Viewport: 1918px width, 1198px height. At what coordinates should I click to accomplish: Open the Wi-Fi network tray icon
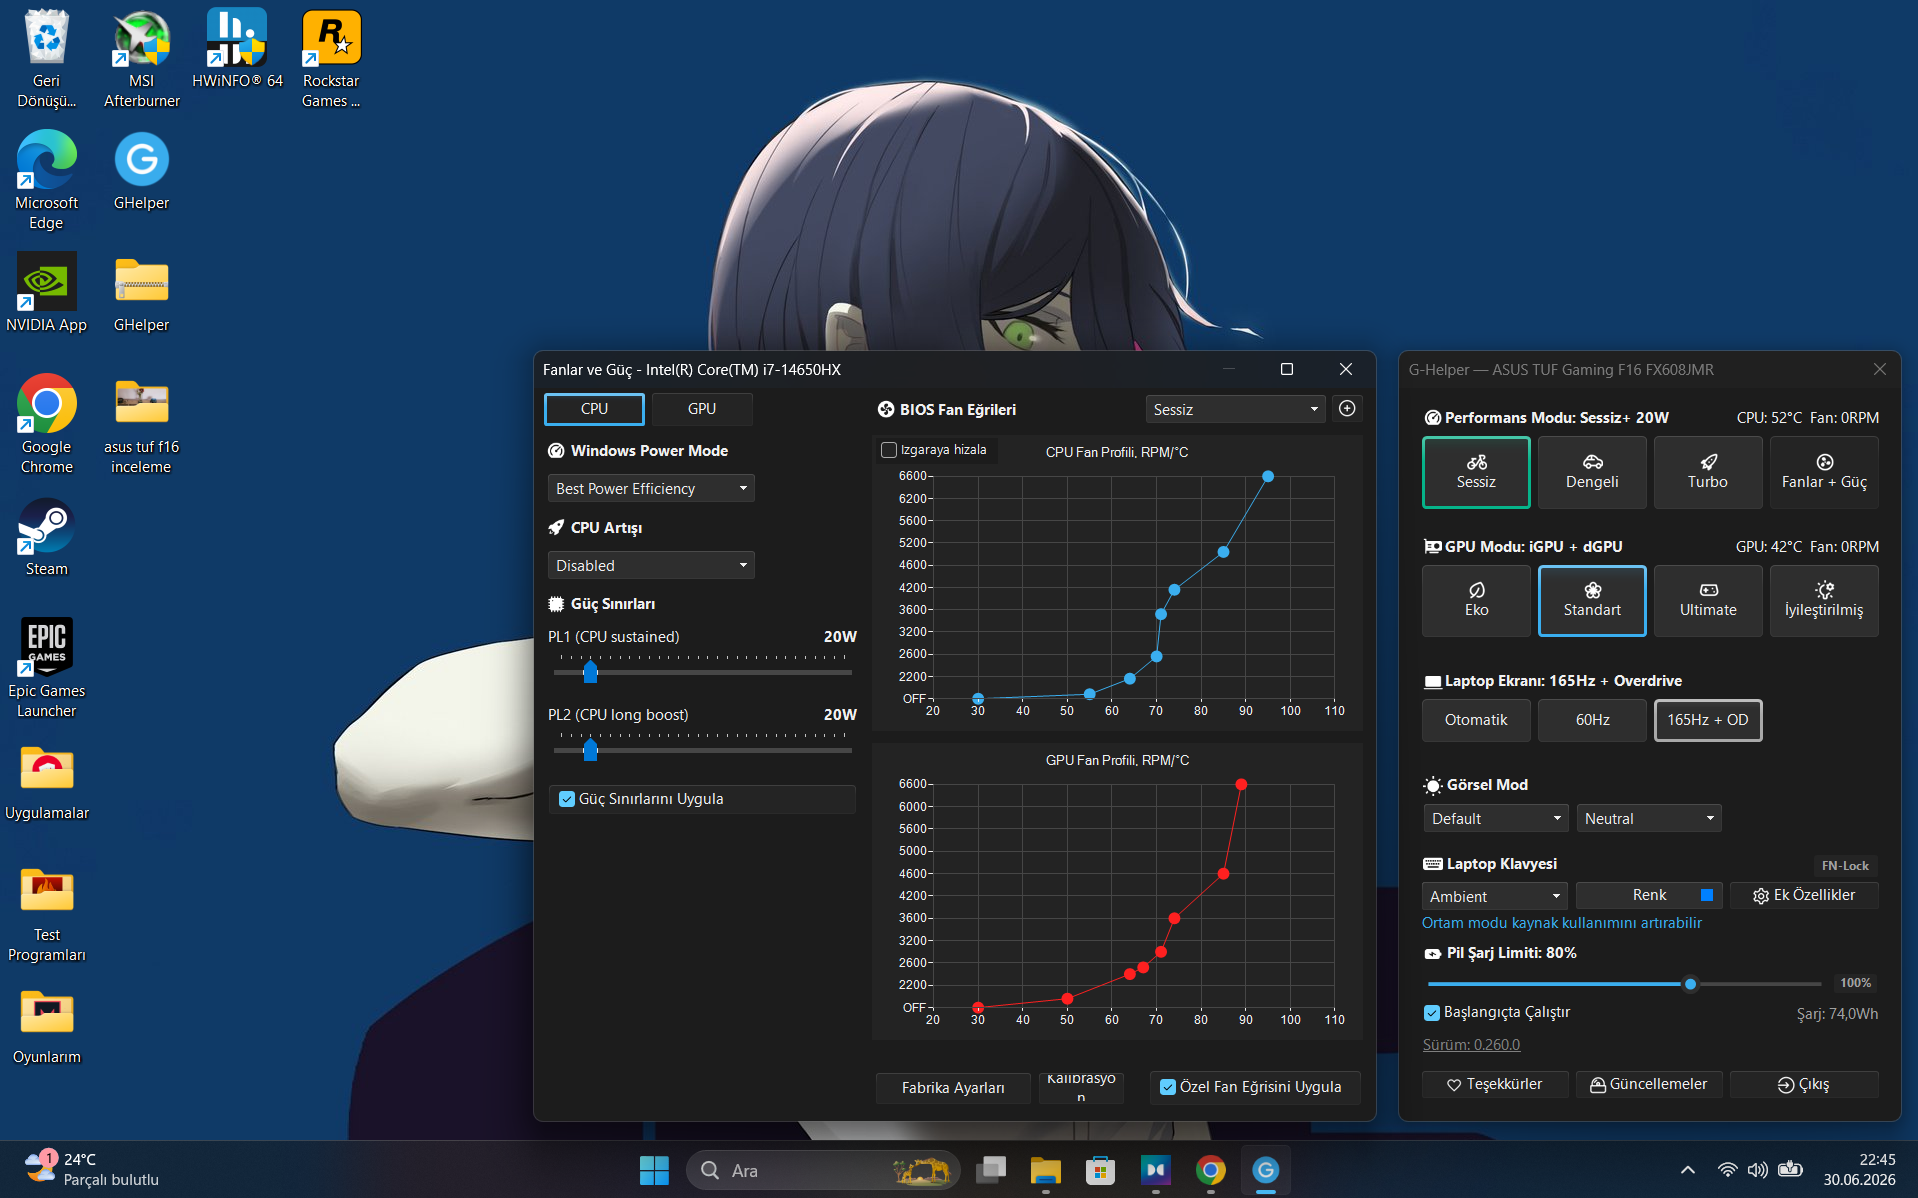(x=1727, y=1170)
